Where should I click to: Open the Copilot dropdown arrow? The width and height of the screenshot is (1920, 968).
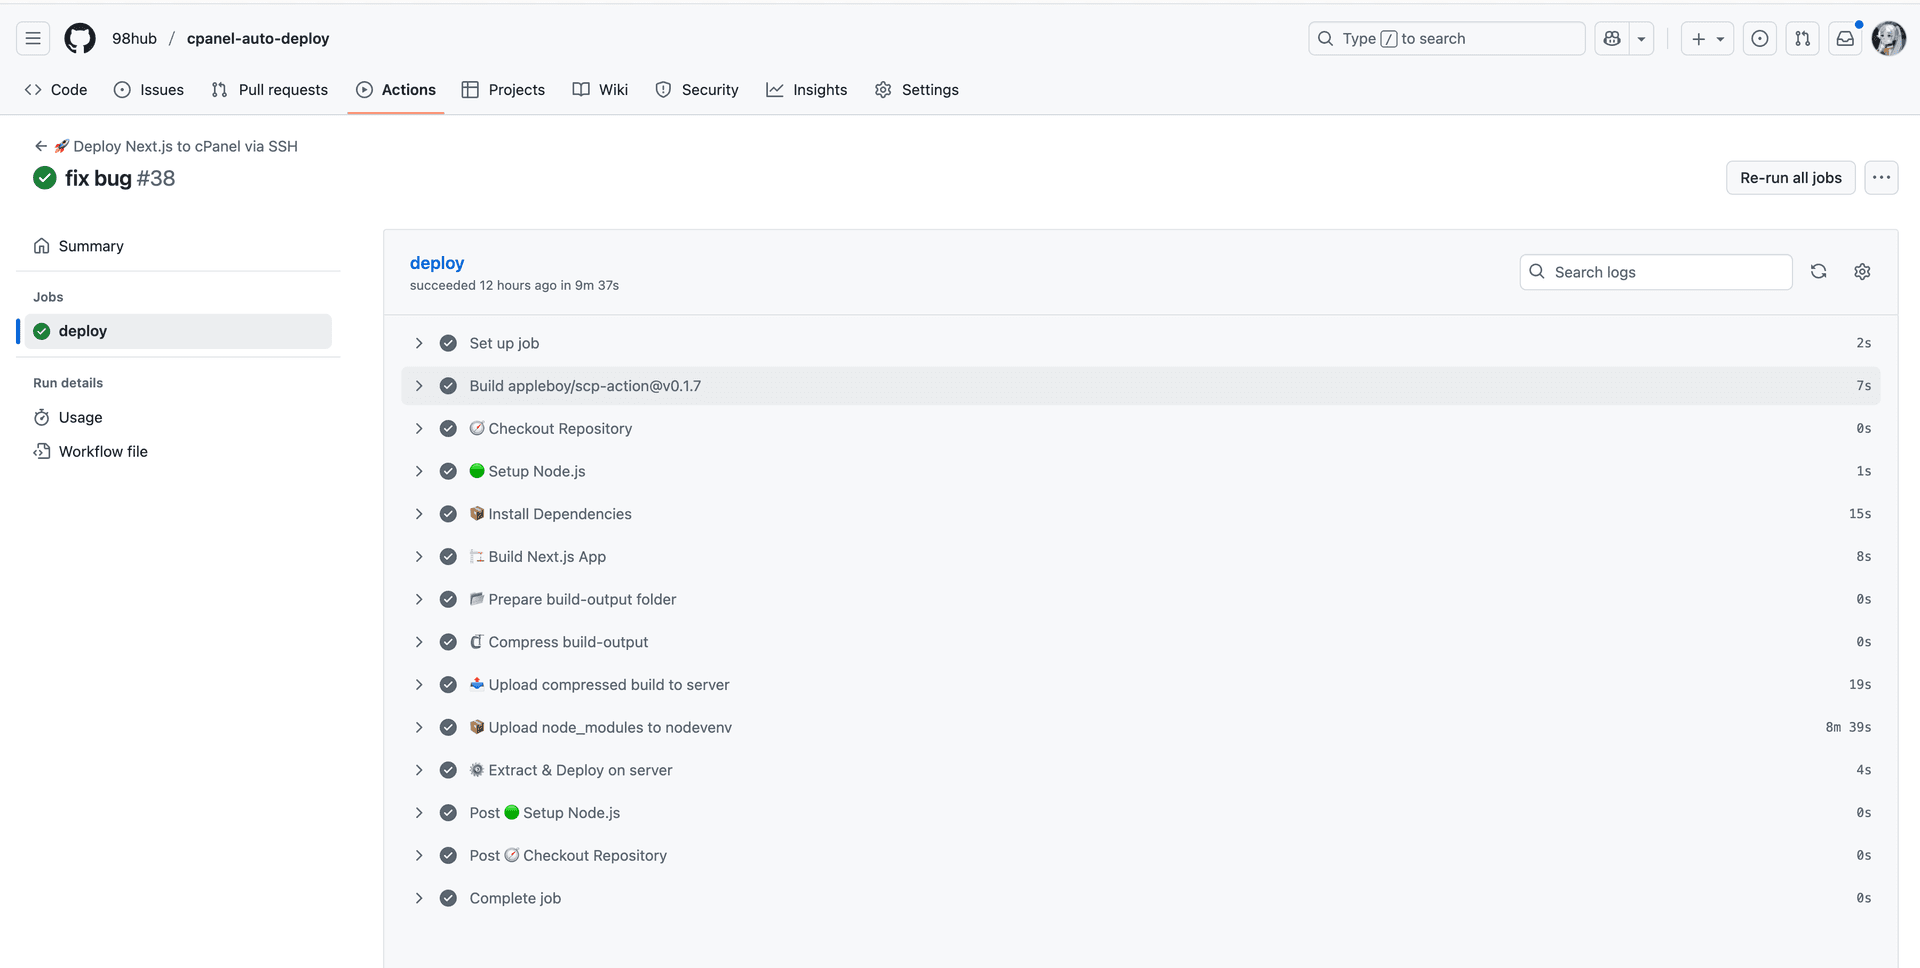[x=1639, y=38]
